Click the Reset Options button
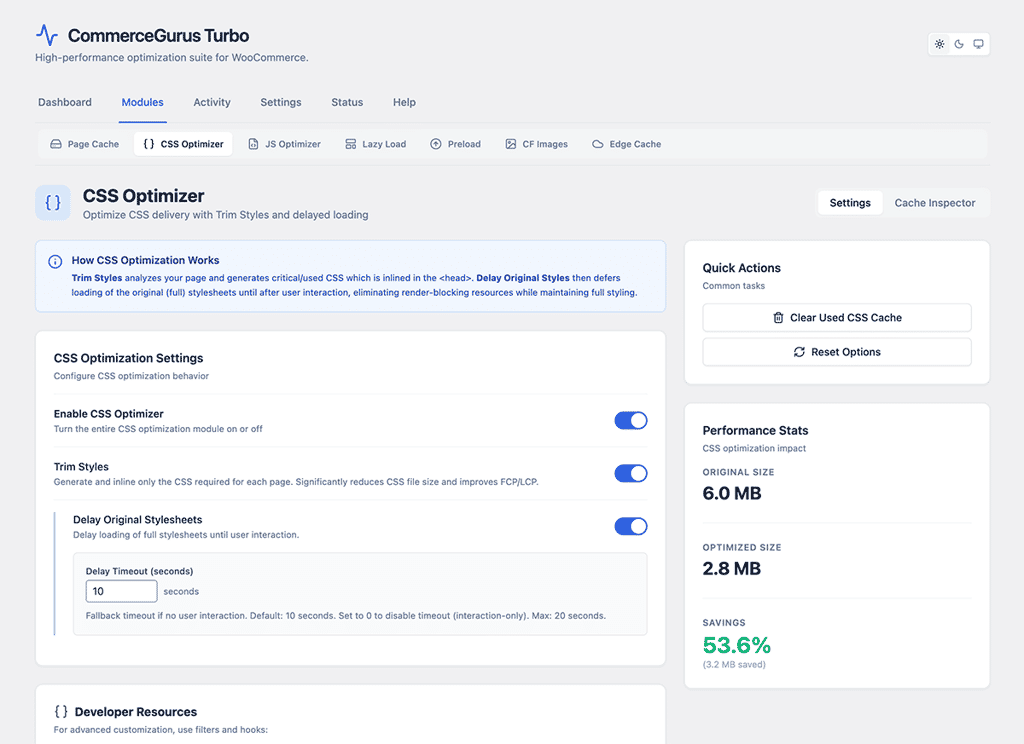This screenshot has height=744, width=1024. (837, 352)
